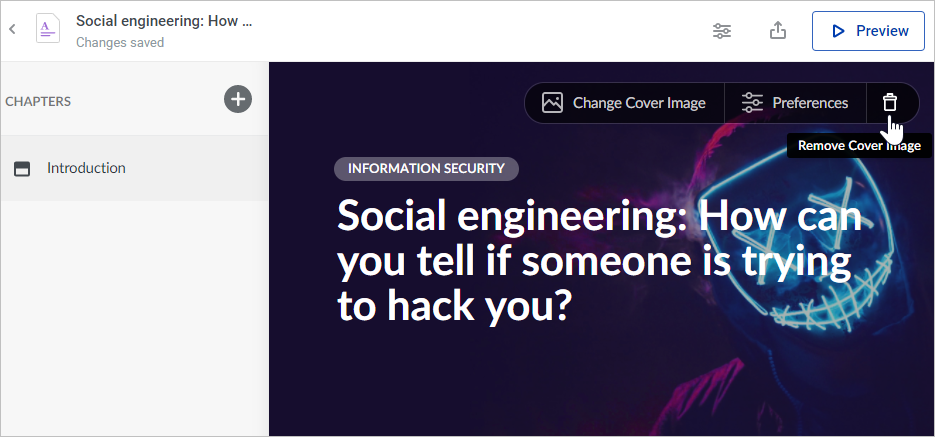Click the trash Remove Cover Image icon

890,103
